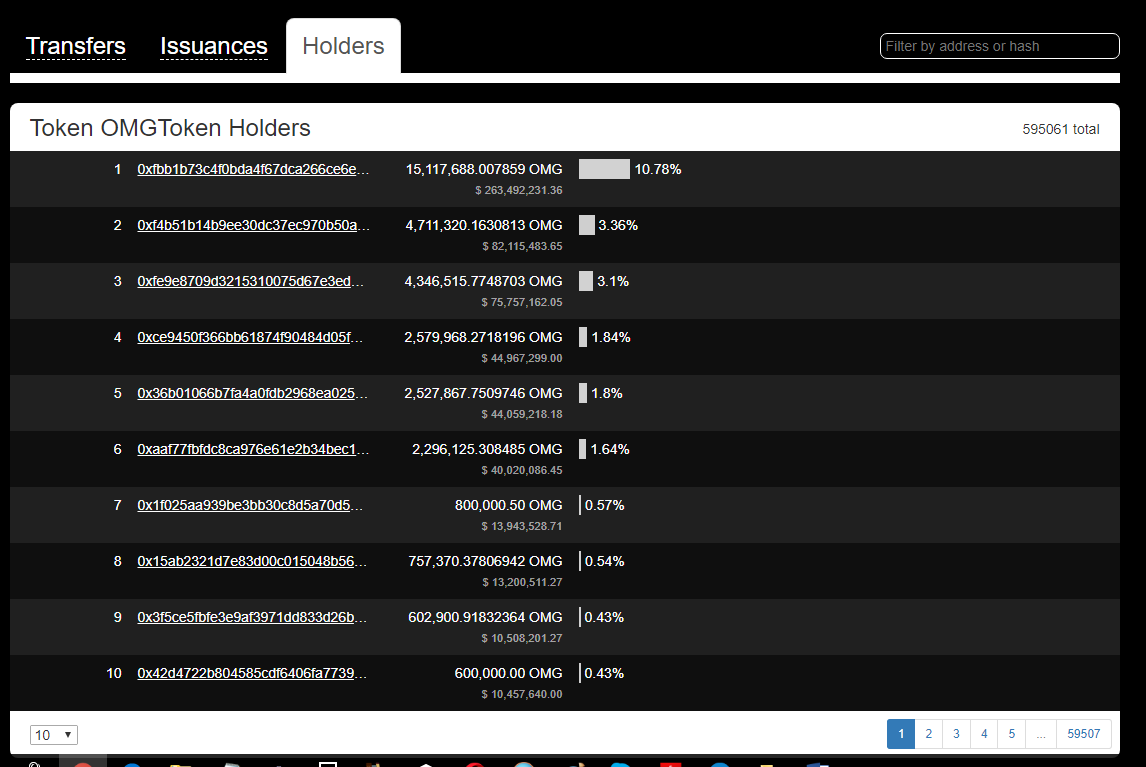Click the USD value $ 13,200,511.27

click(523, 582)
